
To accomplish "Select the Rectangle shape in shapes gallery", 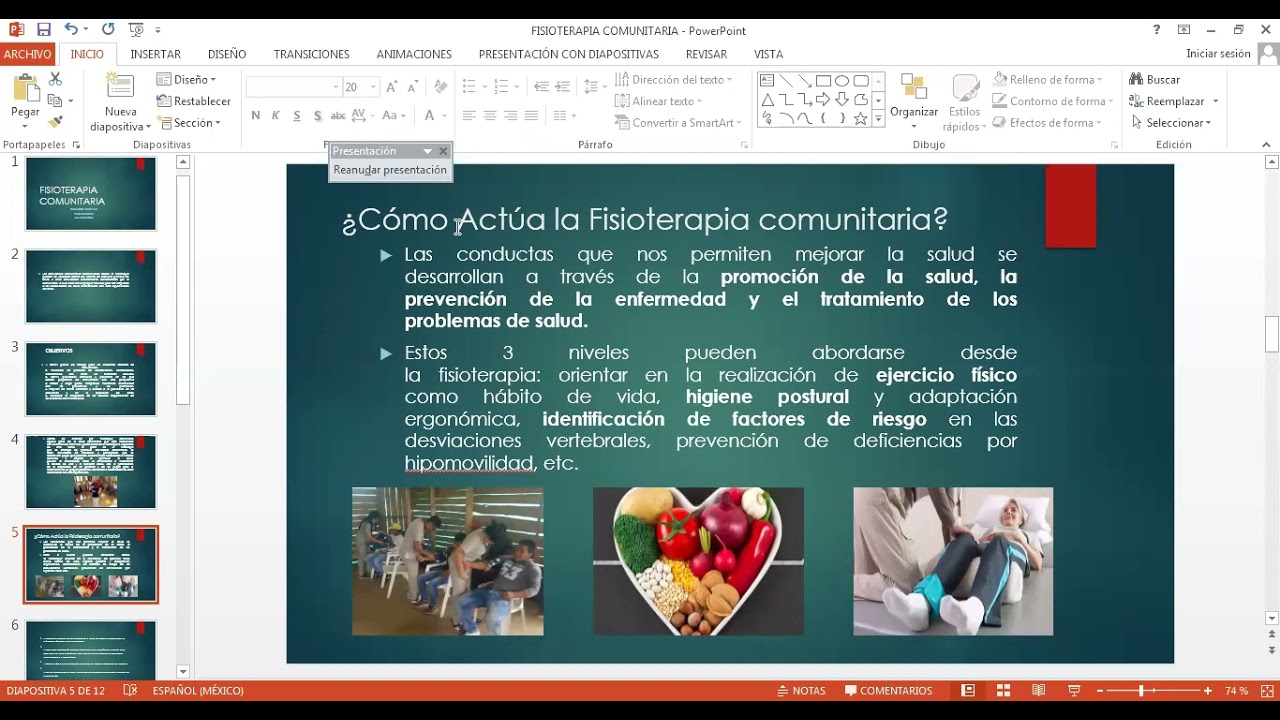I will click(x=823, y=81).
